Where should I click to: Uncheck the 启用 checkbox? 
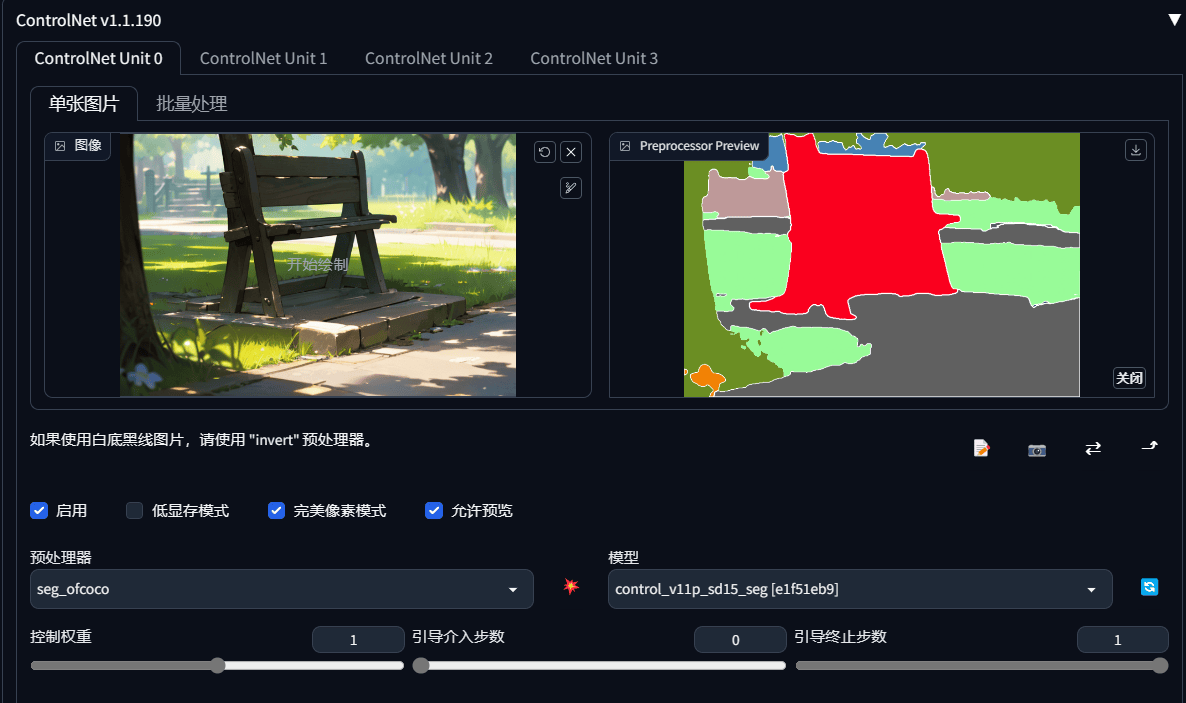(39, 511)
